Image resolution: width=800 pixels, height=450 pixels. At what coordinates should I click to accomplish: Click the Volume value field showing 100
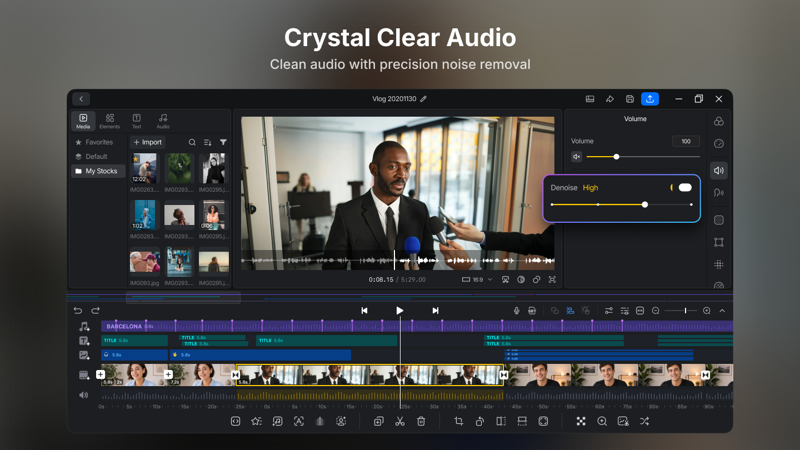click(x=686, y=141)
